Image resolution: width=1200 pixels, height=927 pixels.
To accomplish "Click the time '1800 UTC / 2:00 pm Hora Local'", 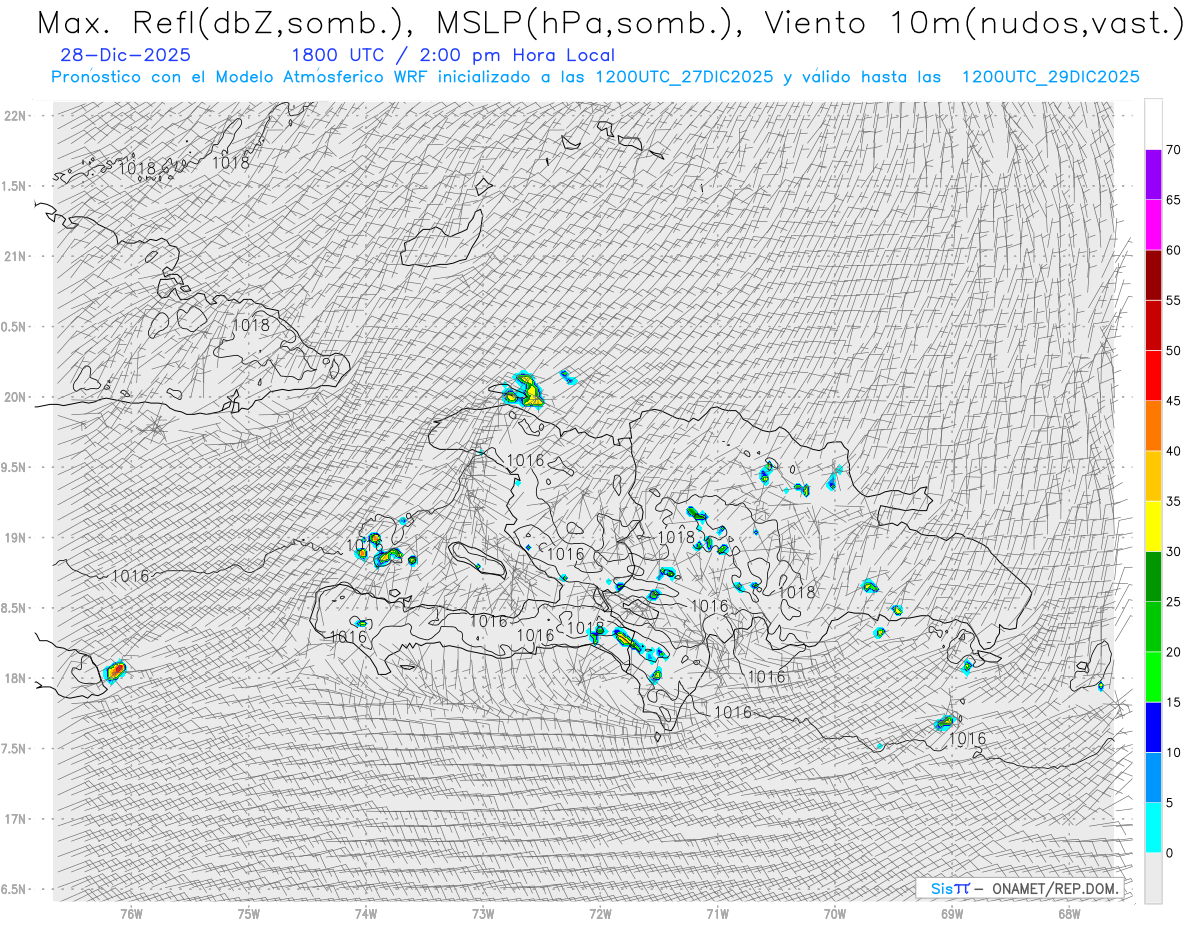I will coord(452,55).
